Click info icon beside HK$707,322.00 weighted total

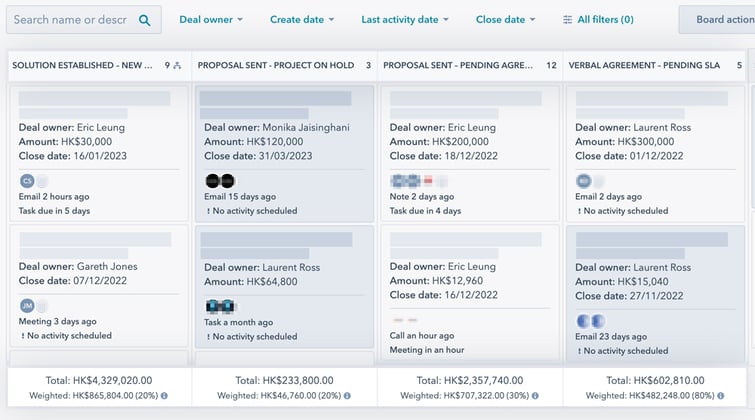[535, 396]
